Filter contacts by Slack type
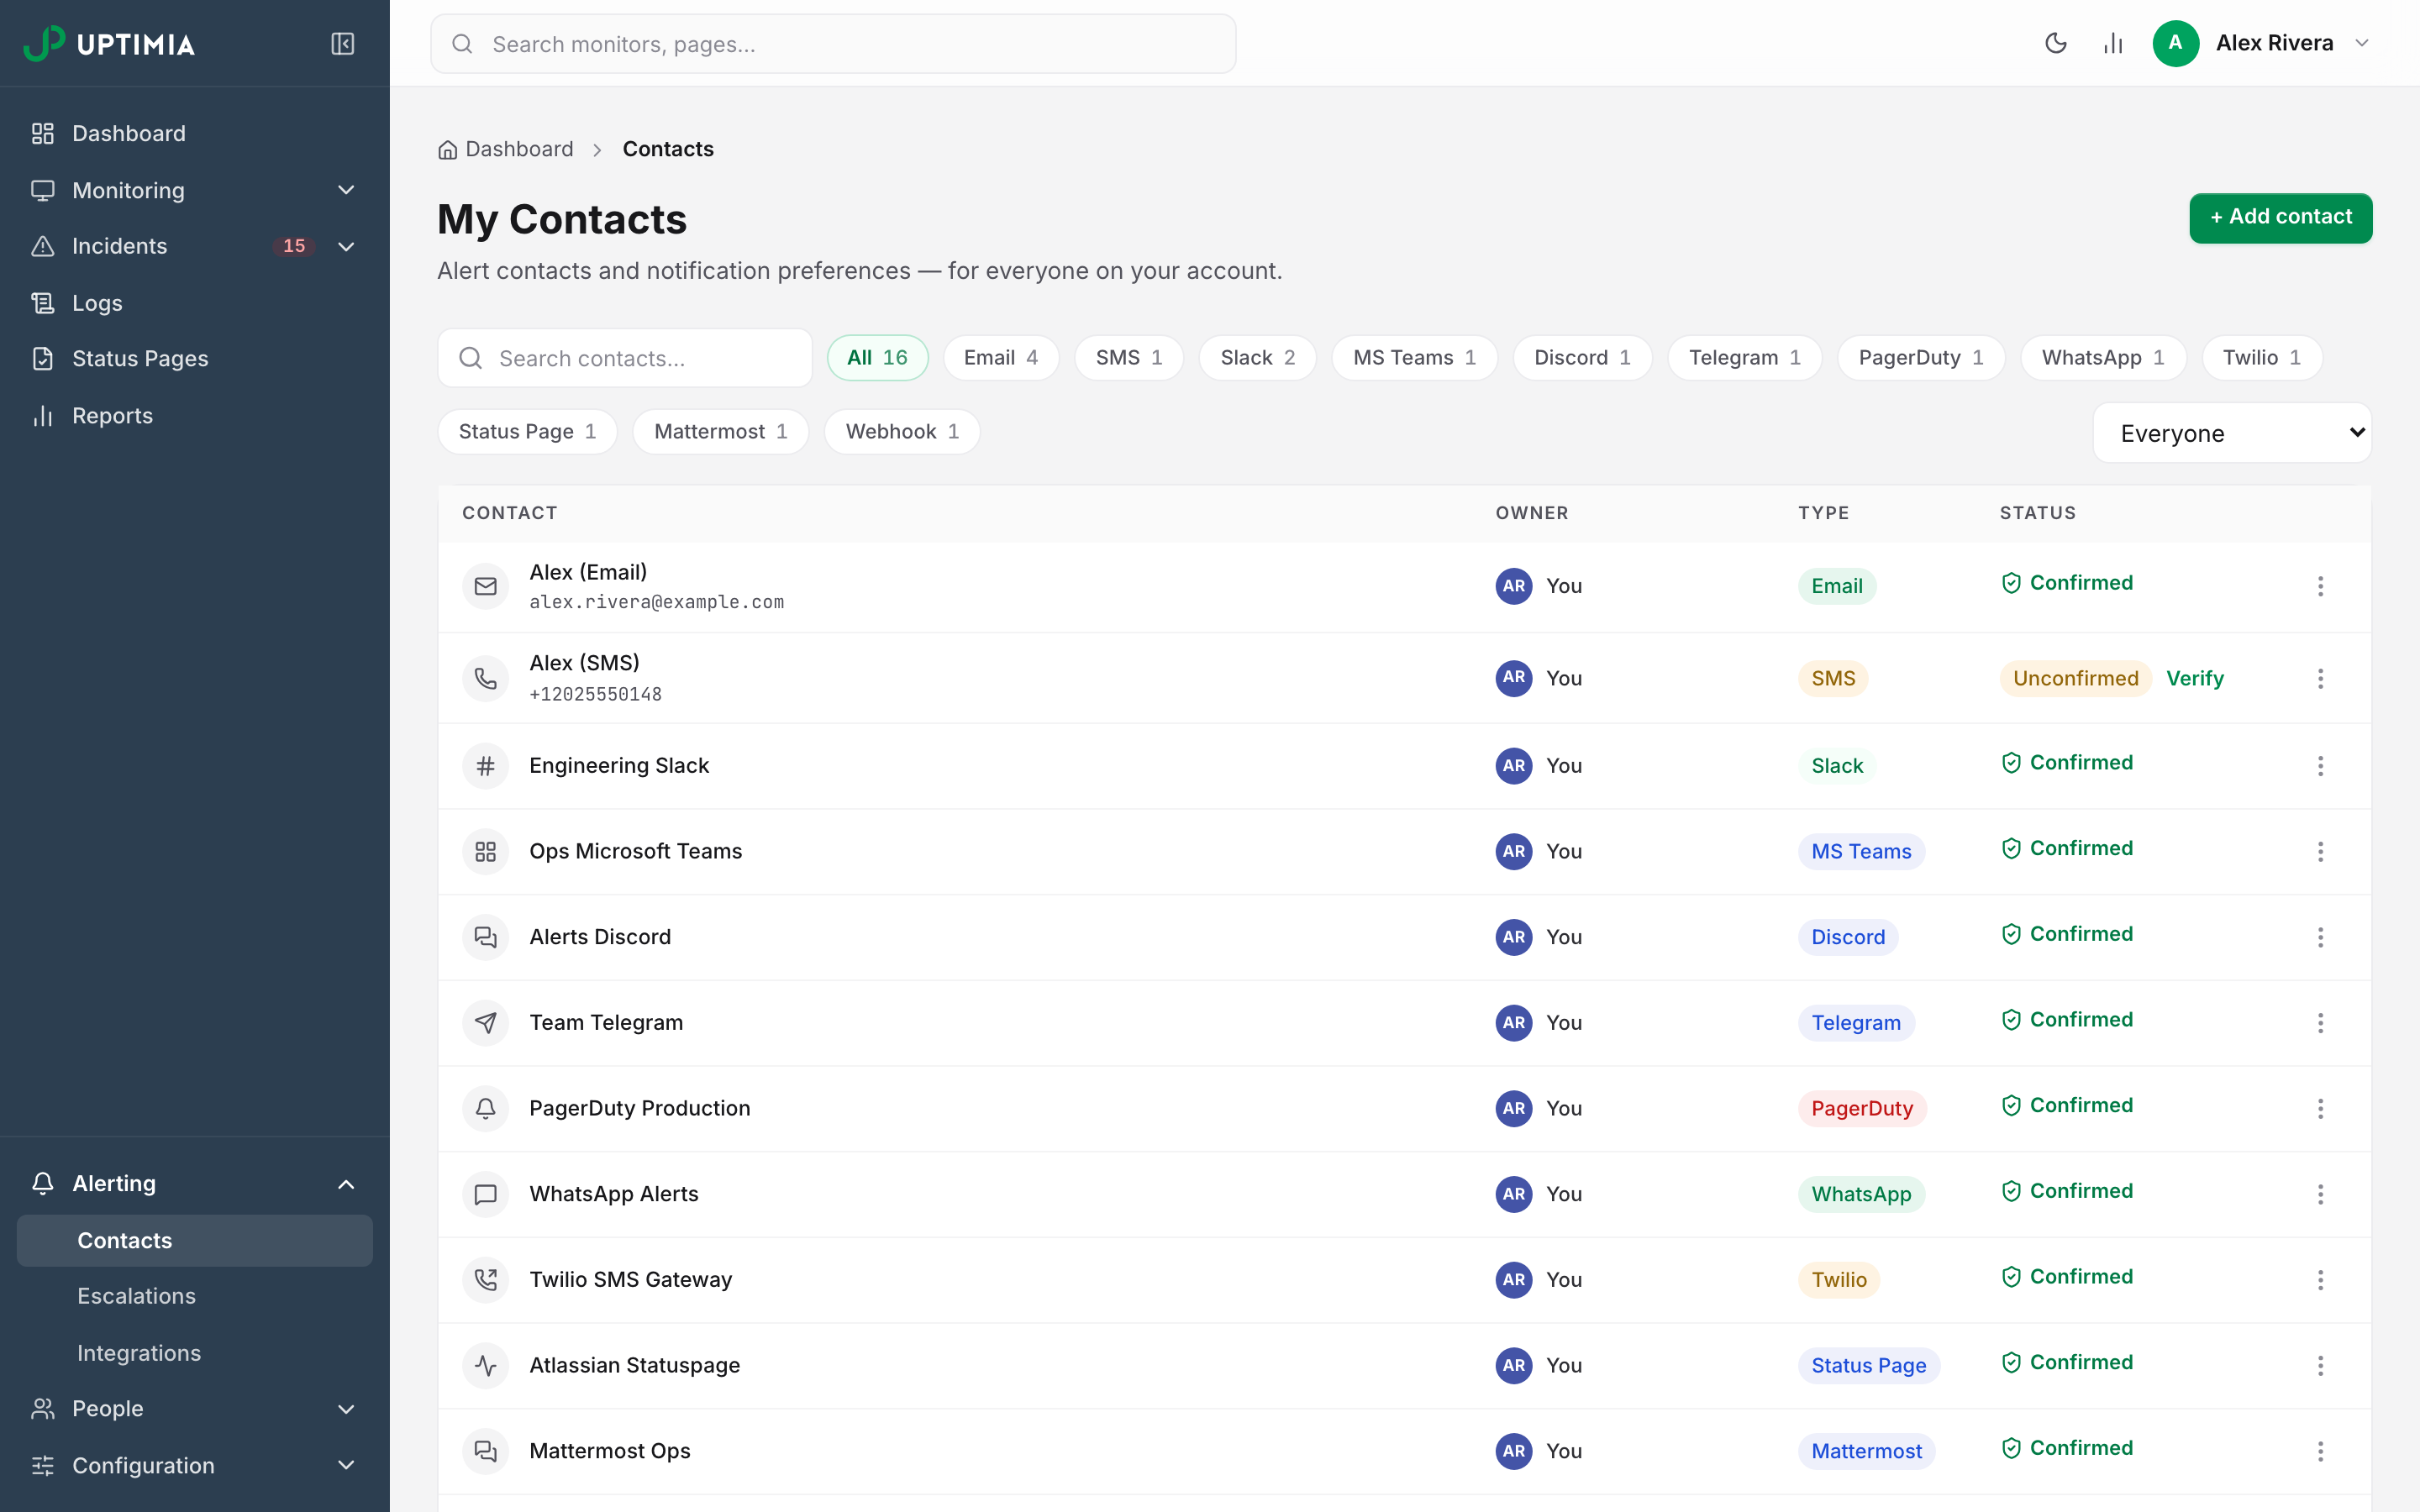The width and height of the screenshot is (2420, 1512). click(x=1257, y=358)
